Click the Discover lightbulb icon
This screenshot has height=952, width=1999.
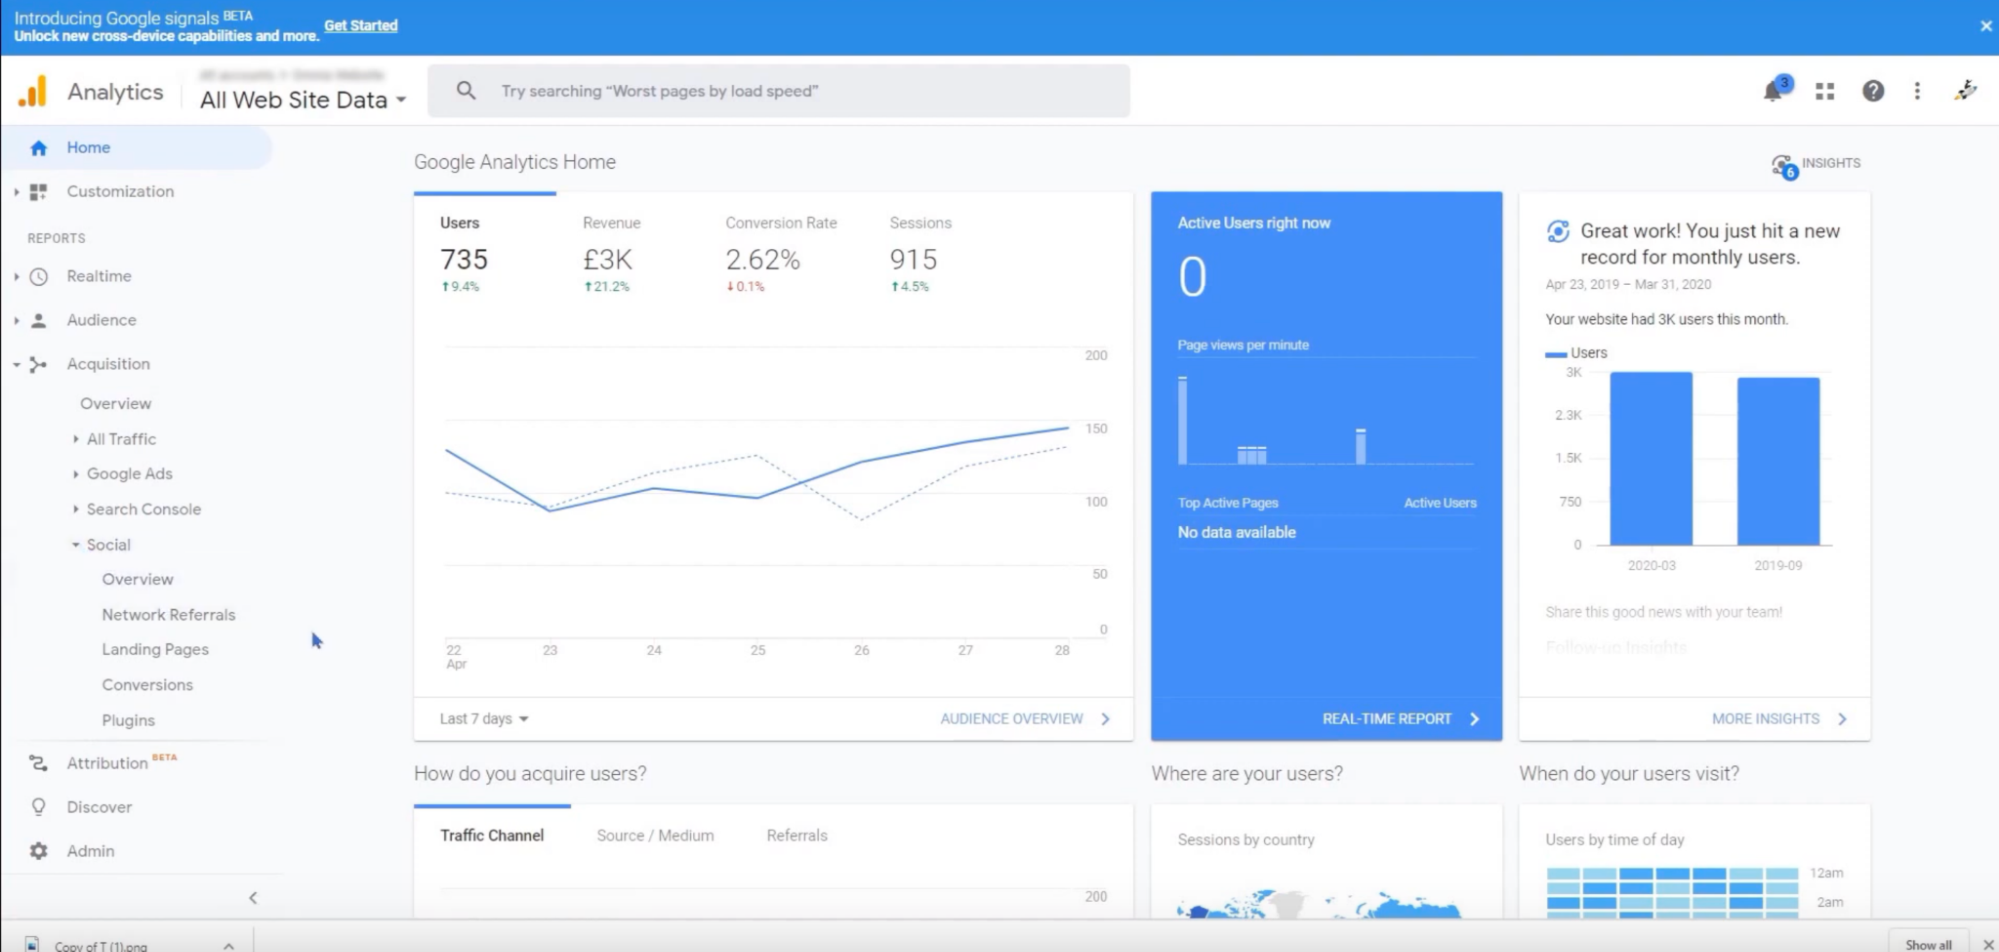(x=39, y=807)
